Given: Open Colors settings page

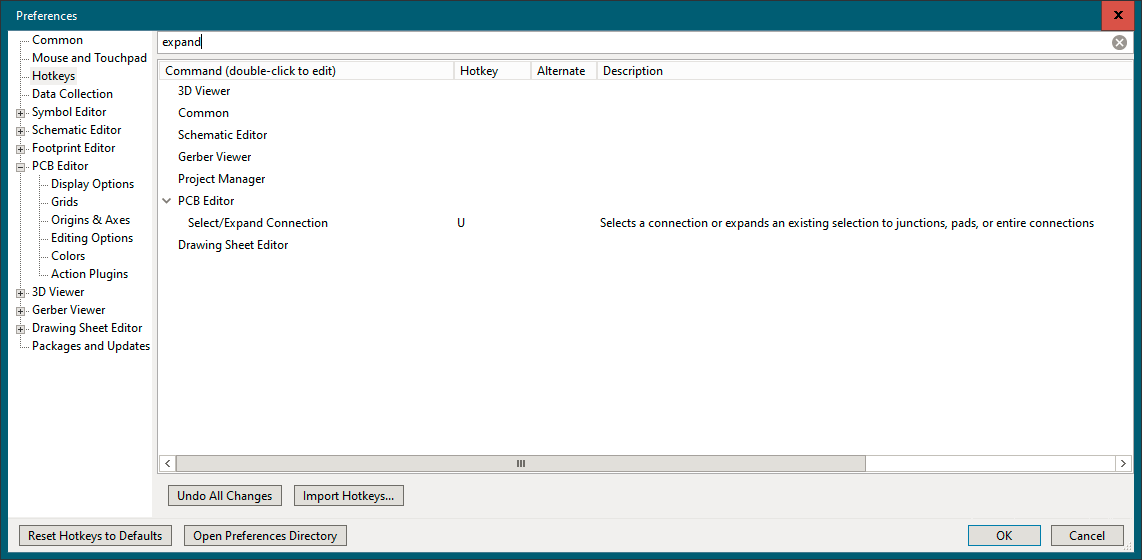Looking at the screenshot, I should click(68, 256).
